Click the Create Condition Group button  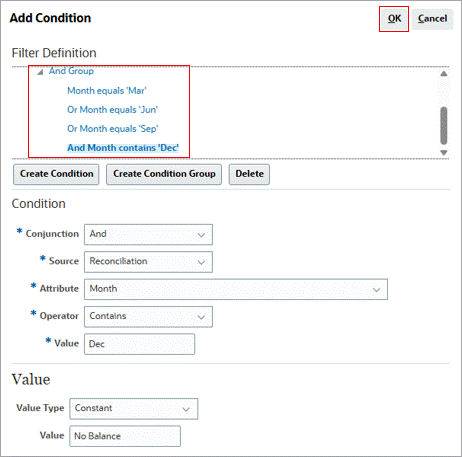(x=164, y=174)
